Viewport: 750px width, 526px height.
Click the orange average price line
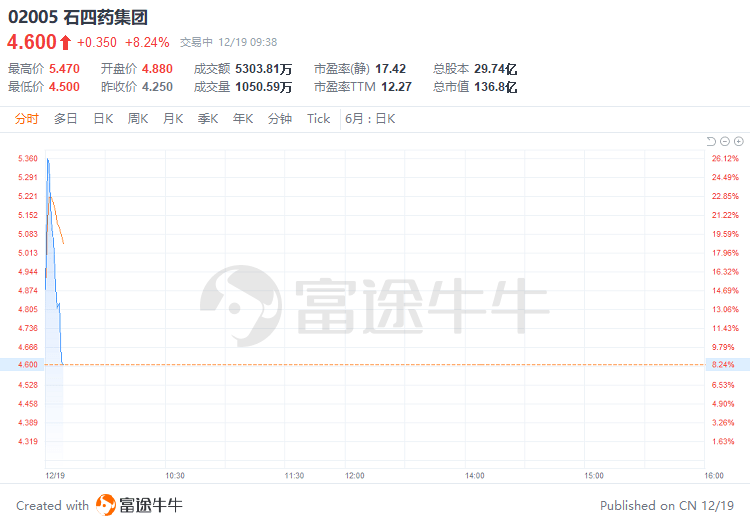[x=57, y=220]
